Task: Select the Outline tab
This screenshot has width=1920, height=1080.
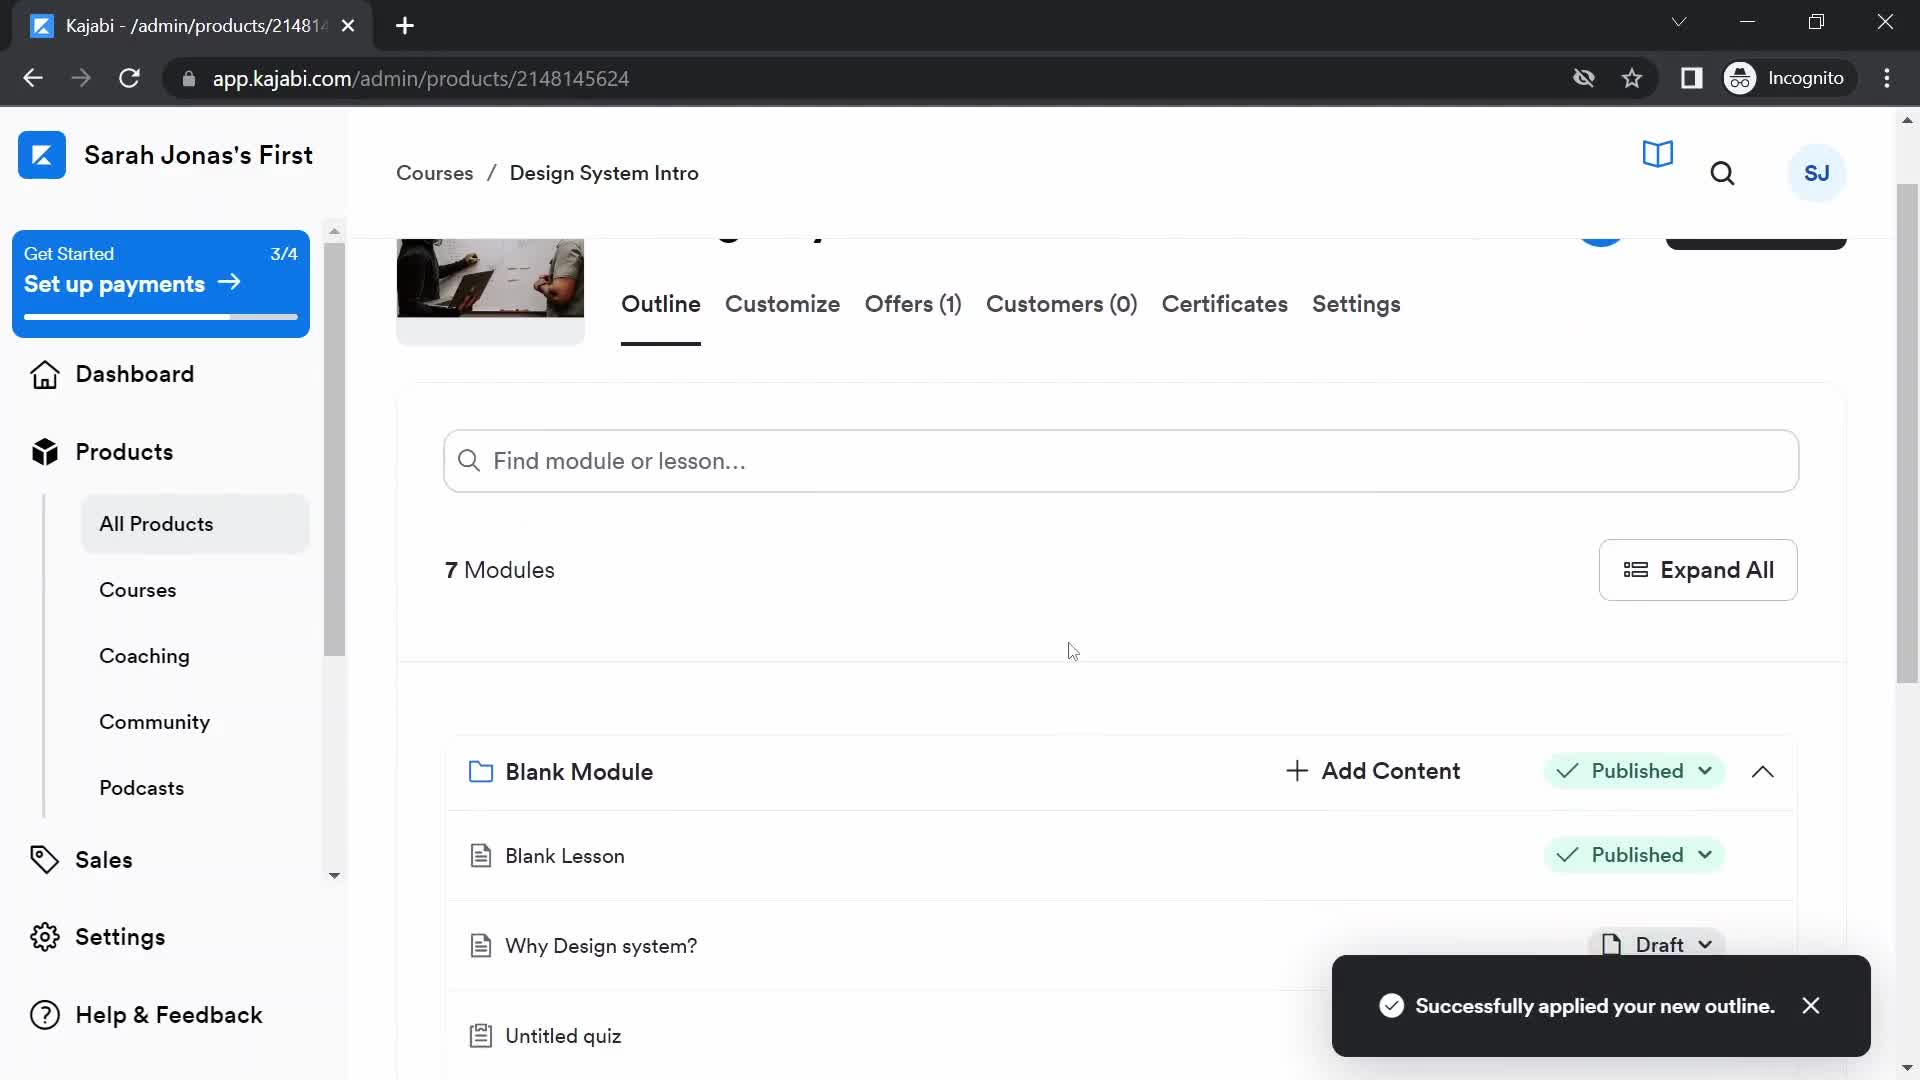Action: click(x=661, y=303)
